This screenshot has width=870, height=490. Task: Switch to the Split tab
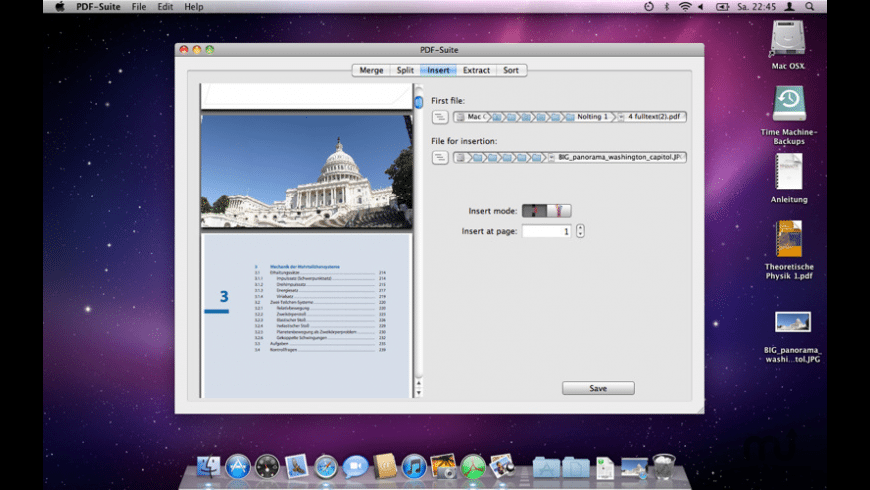pos(404,70)
